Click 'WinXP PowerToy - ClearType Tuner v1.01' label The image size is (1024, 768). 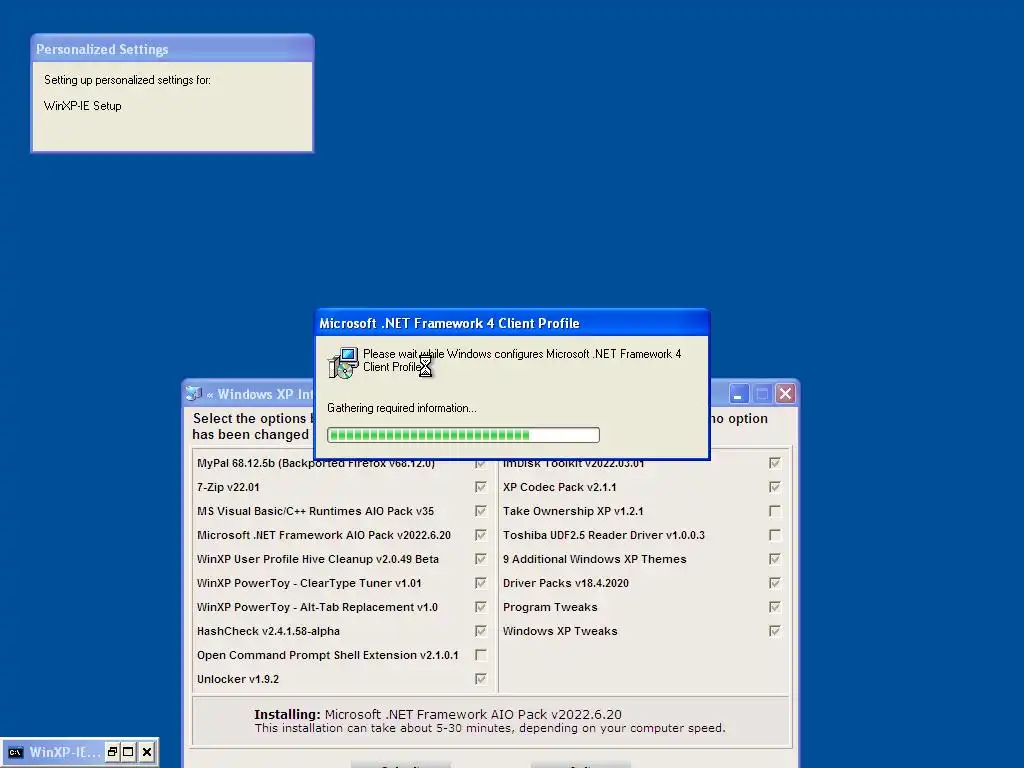pyautogui.click(x=309, y=583)
